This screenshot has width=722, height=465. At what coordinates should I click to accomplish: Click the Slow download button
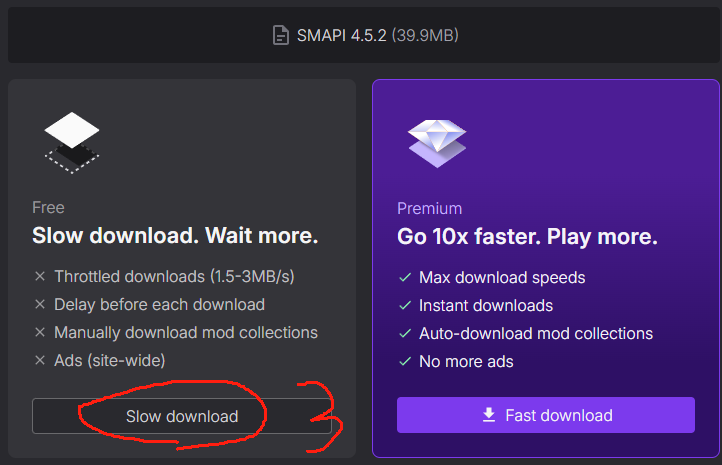pos(182,416)
